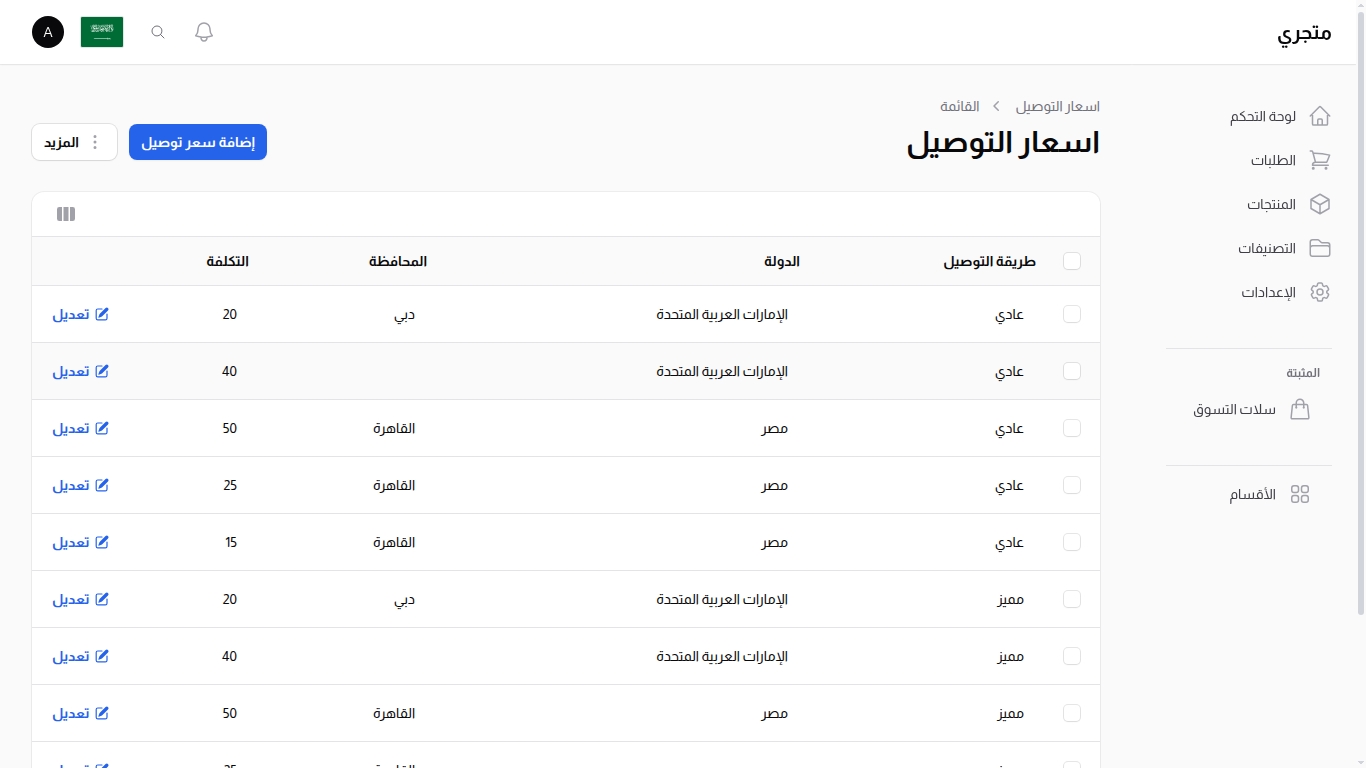Open the dashboard from لوحة التحكم sidebar icon
Screen dimensions: 1366x768
1320,116
